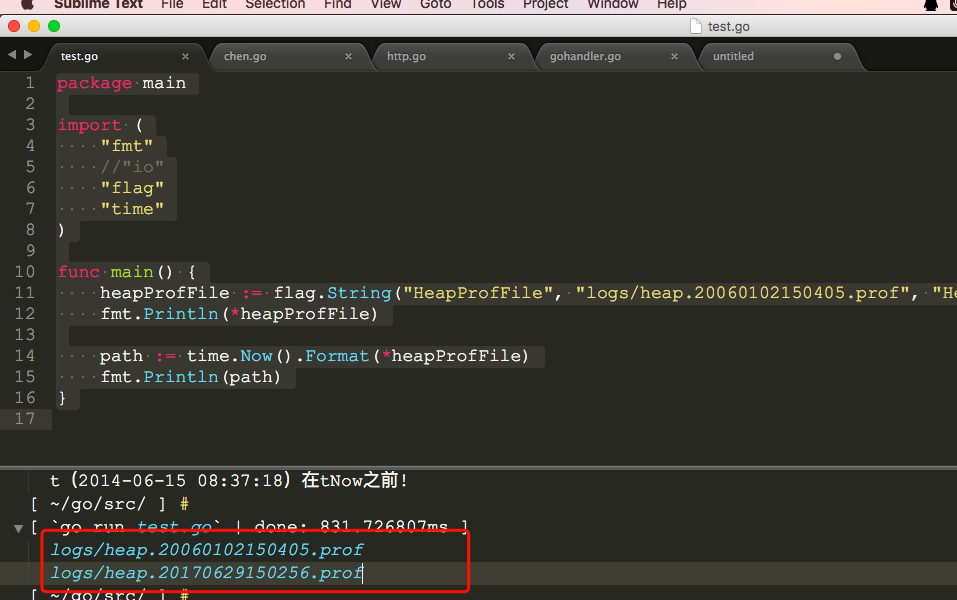Click output line logs/heap.20170629150256.prof
The image size is (957, 600).
(207, 573)
